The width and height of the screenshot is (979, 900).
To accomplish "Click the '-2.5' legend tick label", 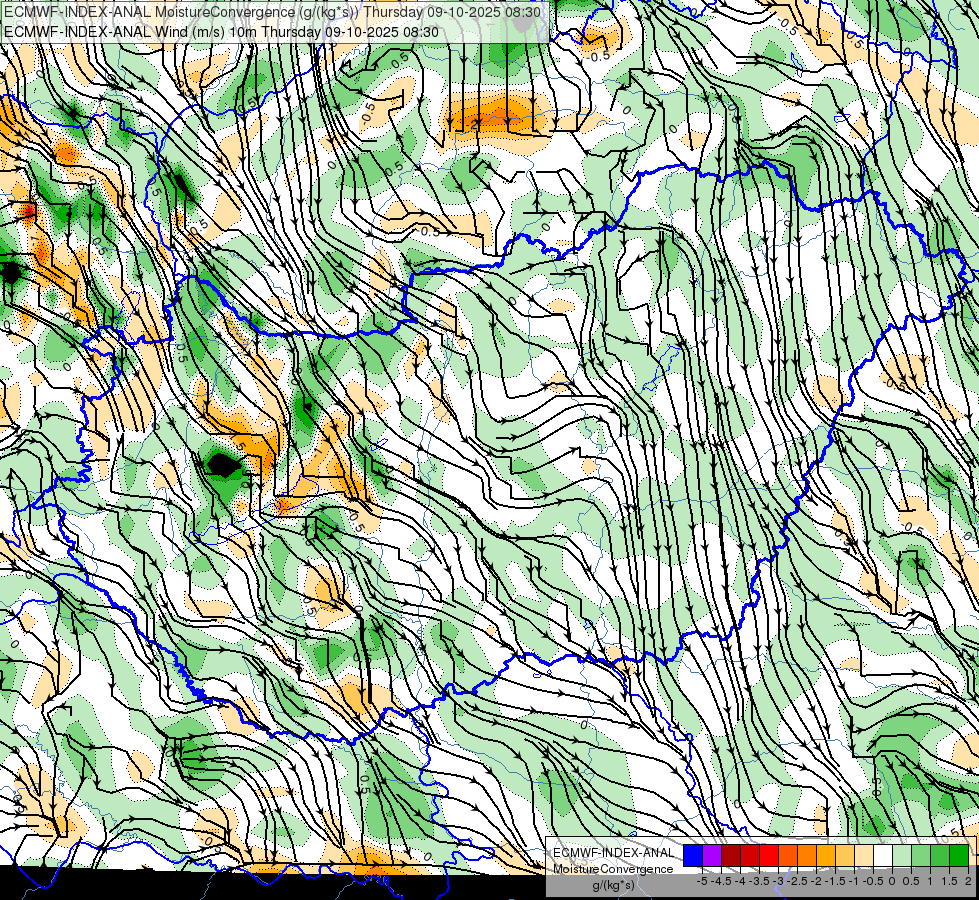I will (797, 881).
